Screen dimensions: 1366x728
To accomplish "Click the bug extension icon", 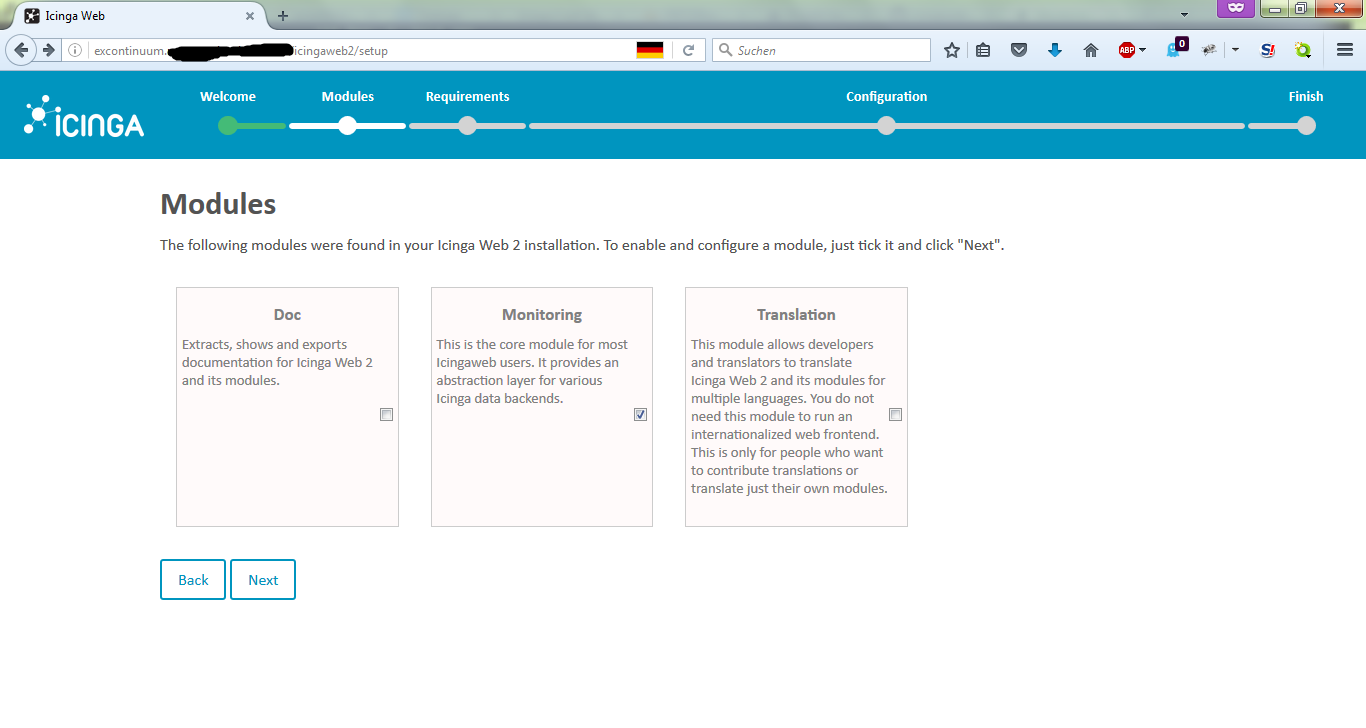I will [x=1210, y=50].
